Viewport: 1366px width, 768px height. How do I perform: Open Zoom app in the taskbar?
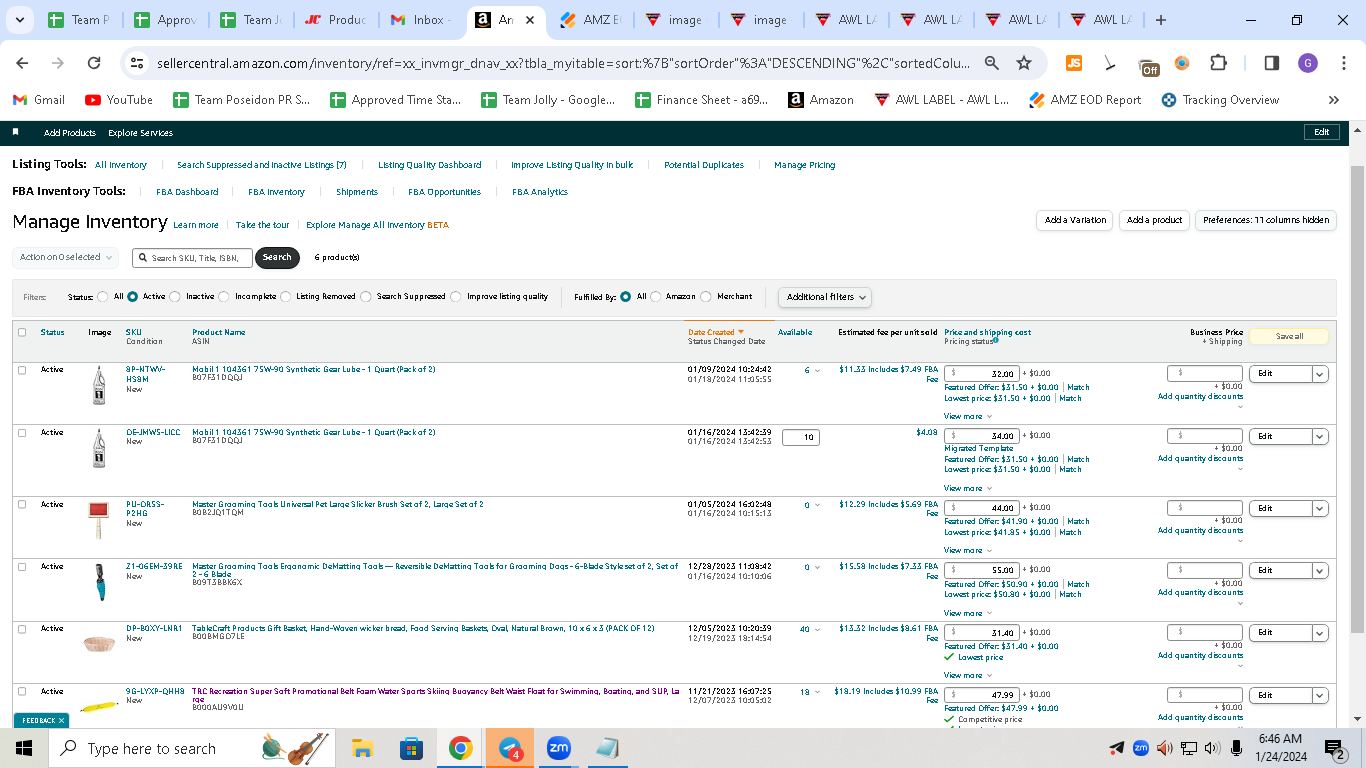[x=558, y=748]
